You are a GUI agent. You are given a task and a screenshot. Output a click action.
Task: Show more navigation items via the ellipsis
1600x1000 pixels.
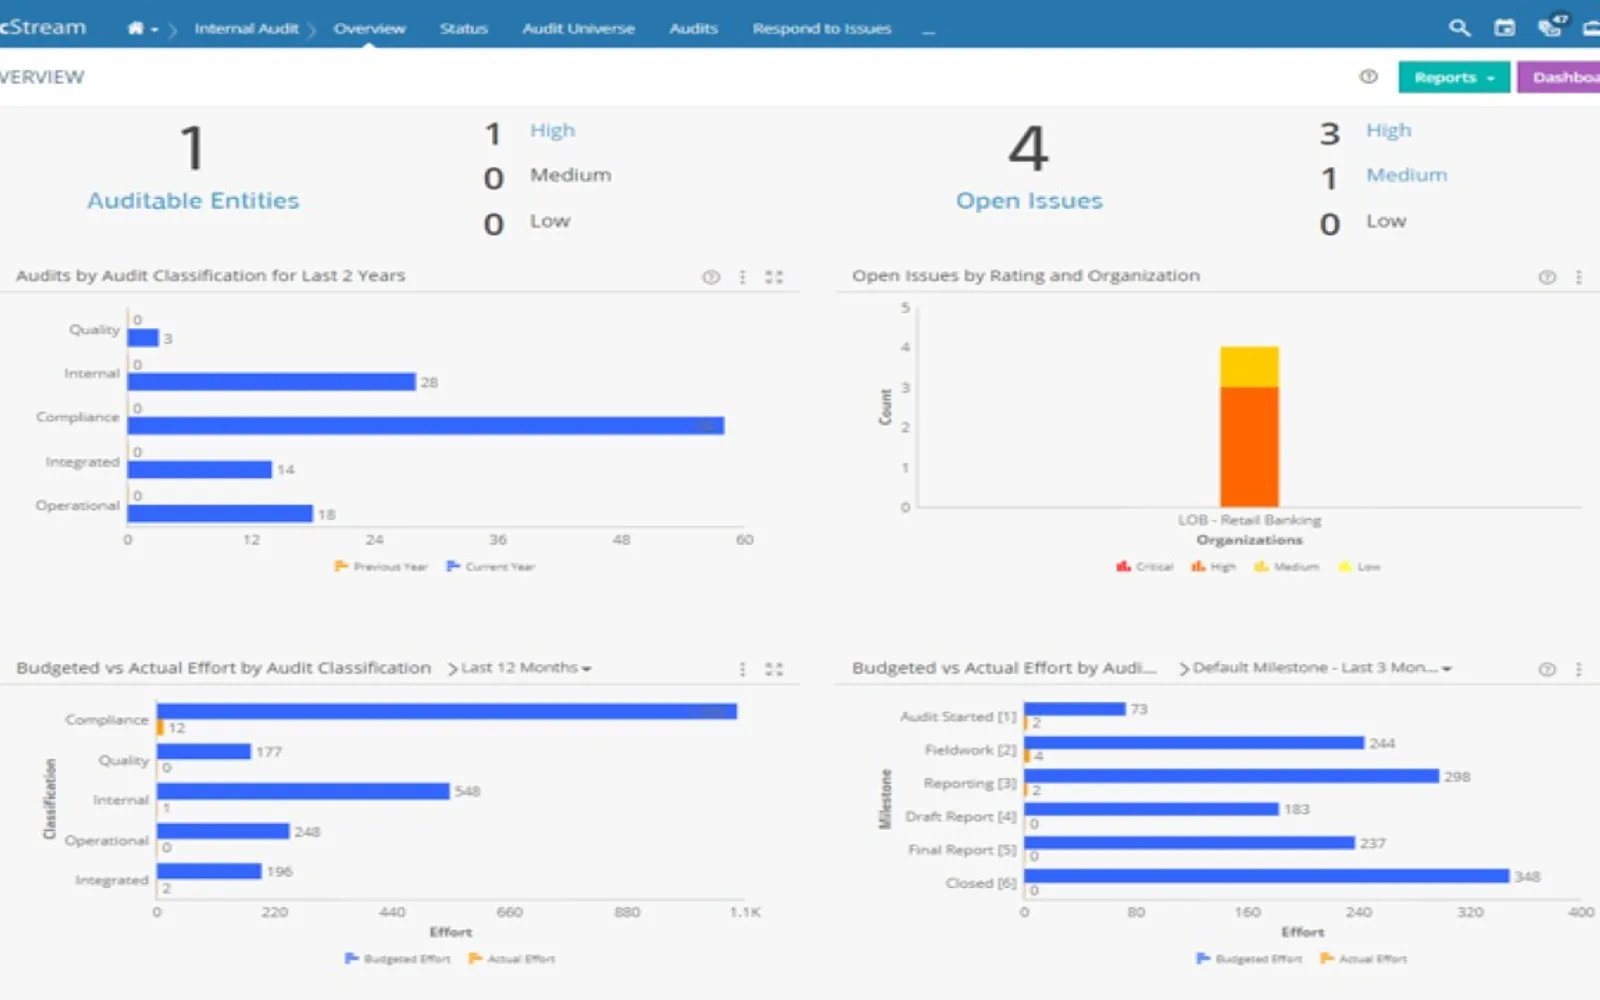coord(928,30)
